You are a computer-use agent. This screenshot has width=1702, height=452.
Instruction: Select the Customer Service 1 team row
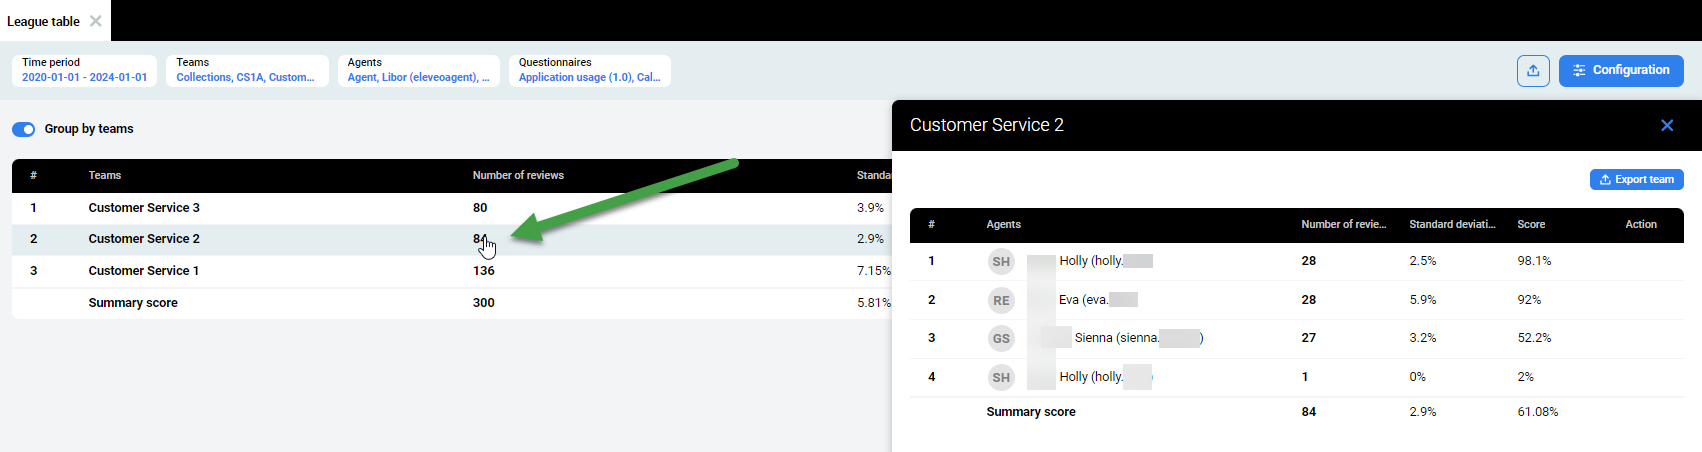(x=144, y=271)
